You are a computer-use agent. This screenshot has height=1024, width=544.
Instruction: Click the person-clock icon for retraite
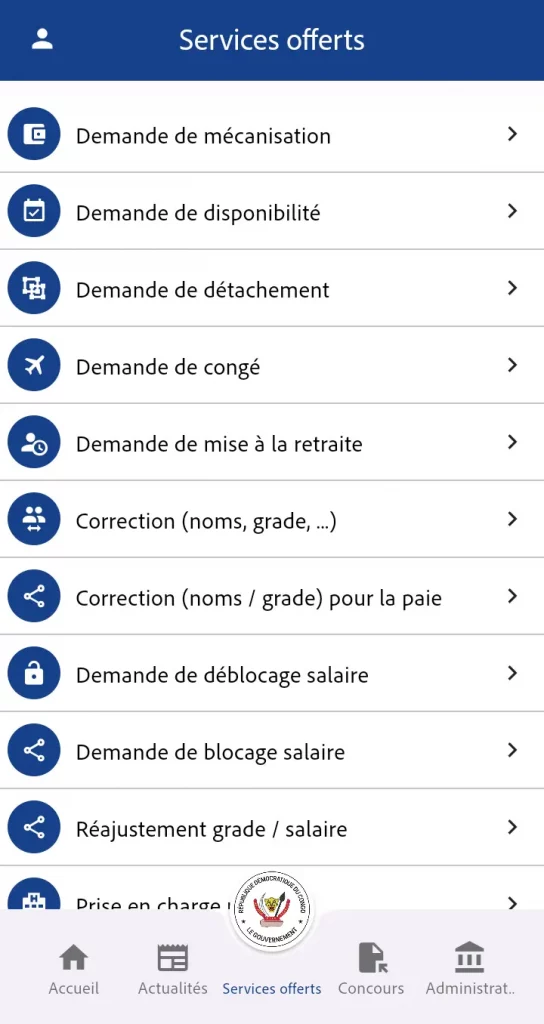[x=34, y=442]
